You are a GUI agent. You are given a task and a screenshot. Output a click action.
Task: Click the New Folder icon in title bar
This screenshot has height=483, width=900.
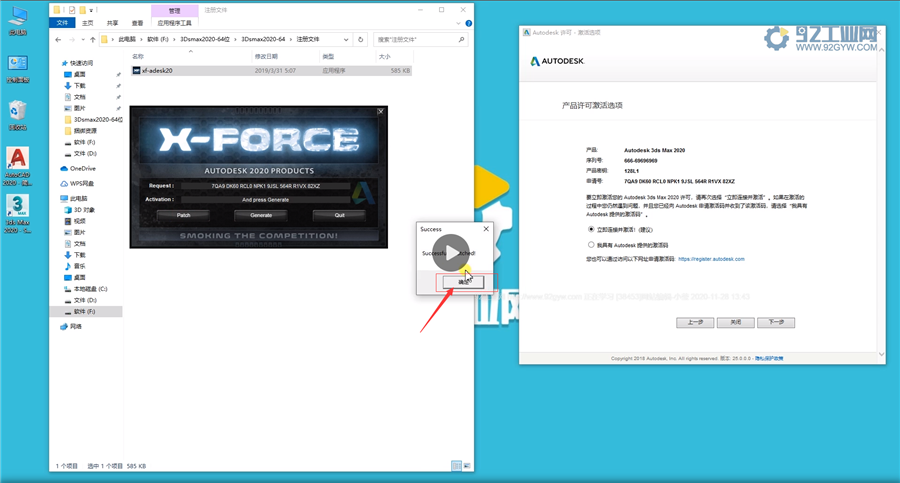click(82, 10)
